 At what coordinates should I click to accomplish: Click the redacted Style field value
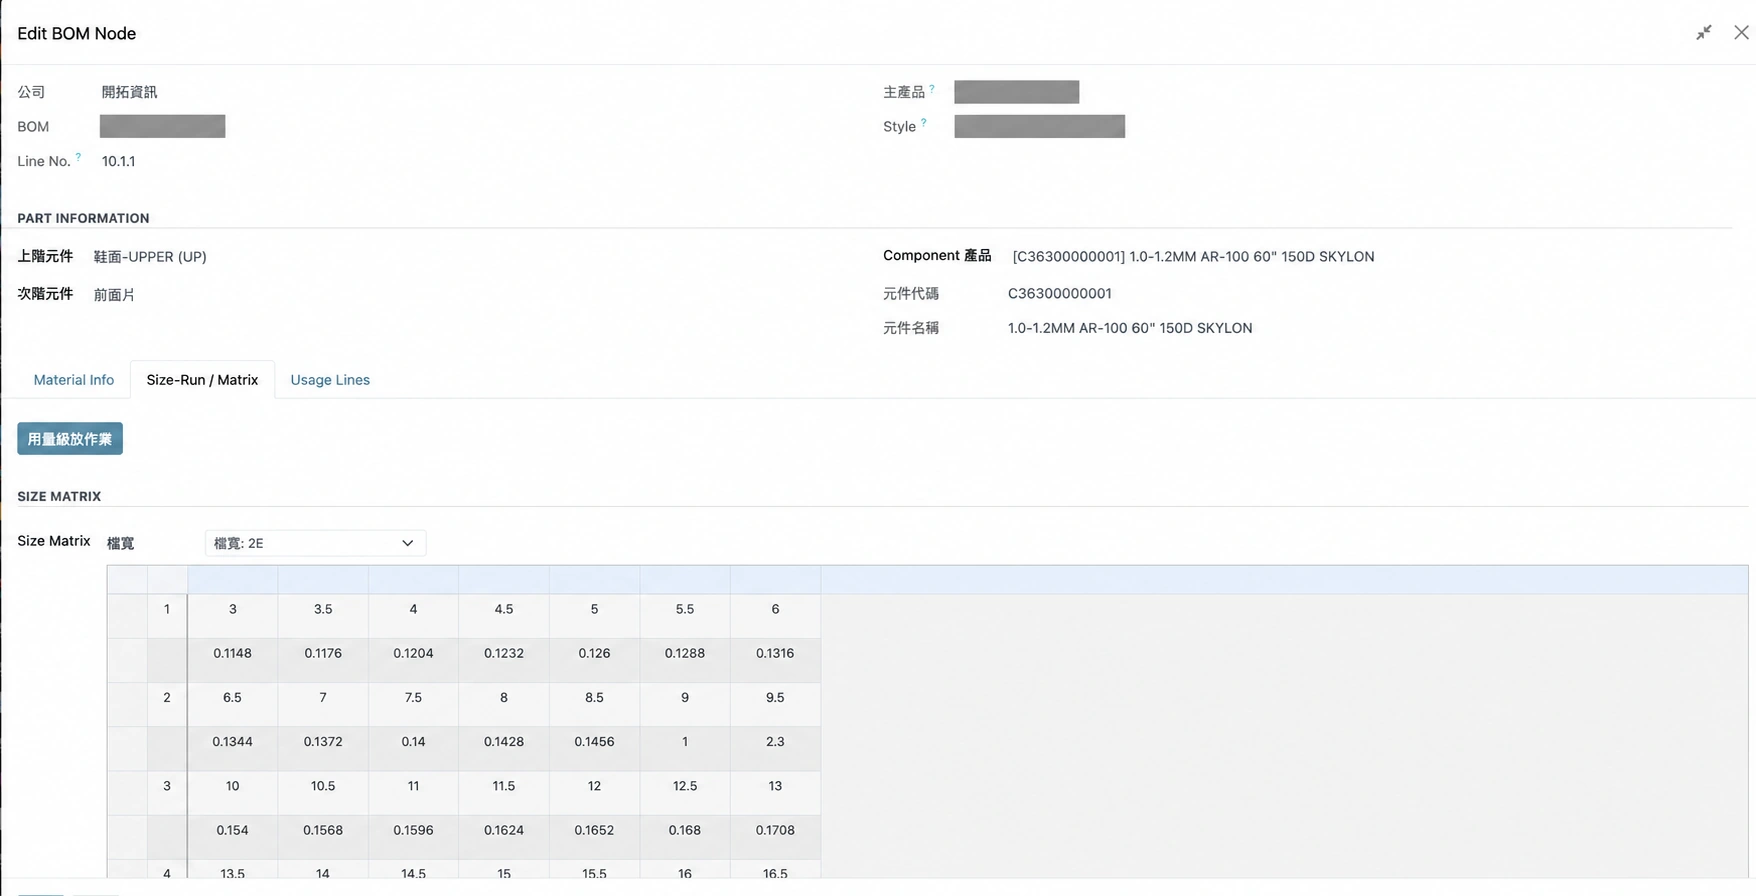(1039, 126)
